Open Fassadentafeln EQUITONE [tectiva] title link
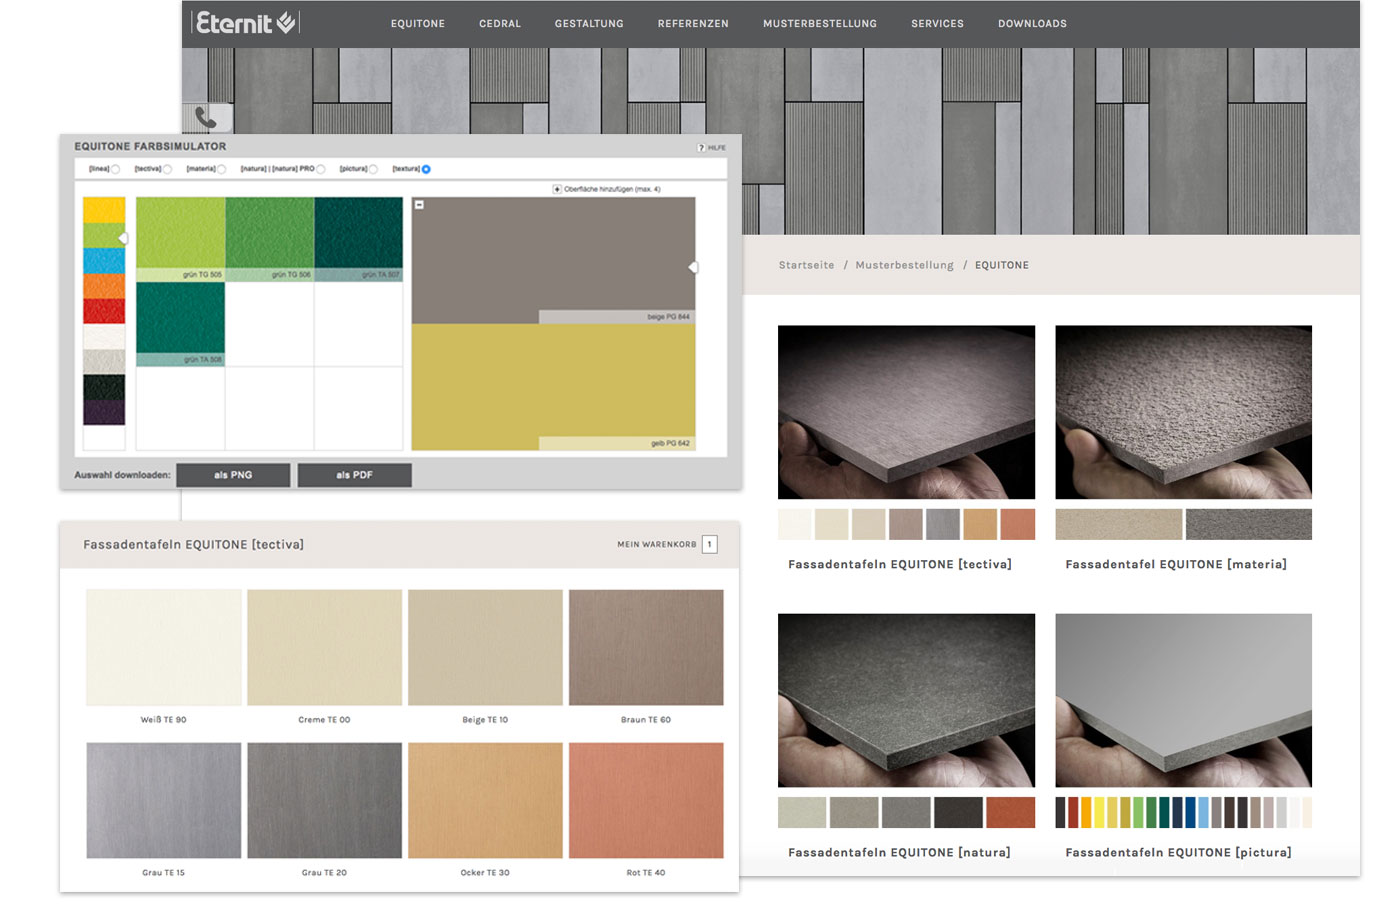1400x907 pixels. tap(900, 564)
